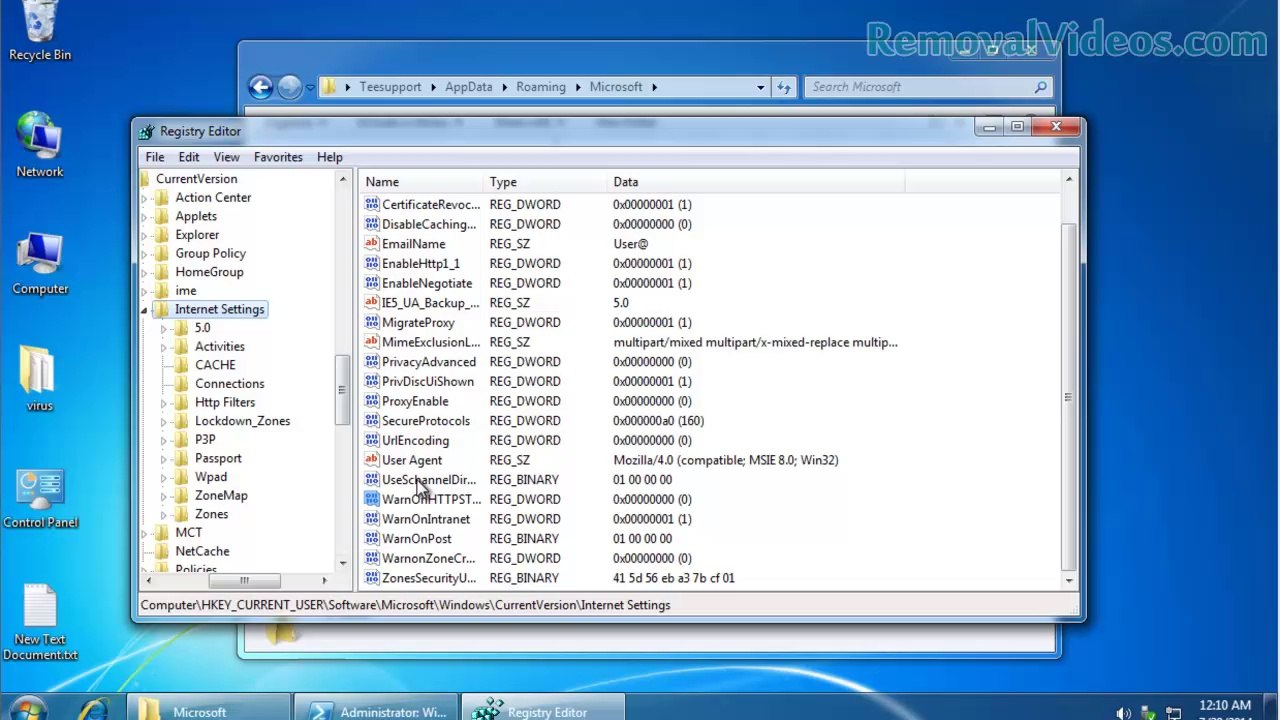Open the File menu in Registry Editor
Image resolution: width=1280 pixels, height=720 pixels.
pos(155,157)
